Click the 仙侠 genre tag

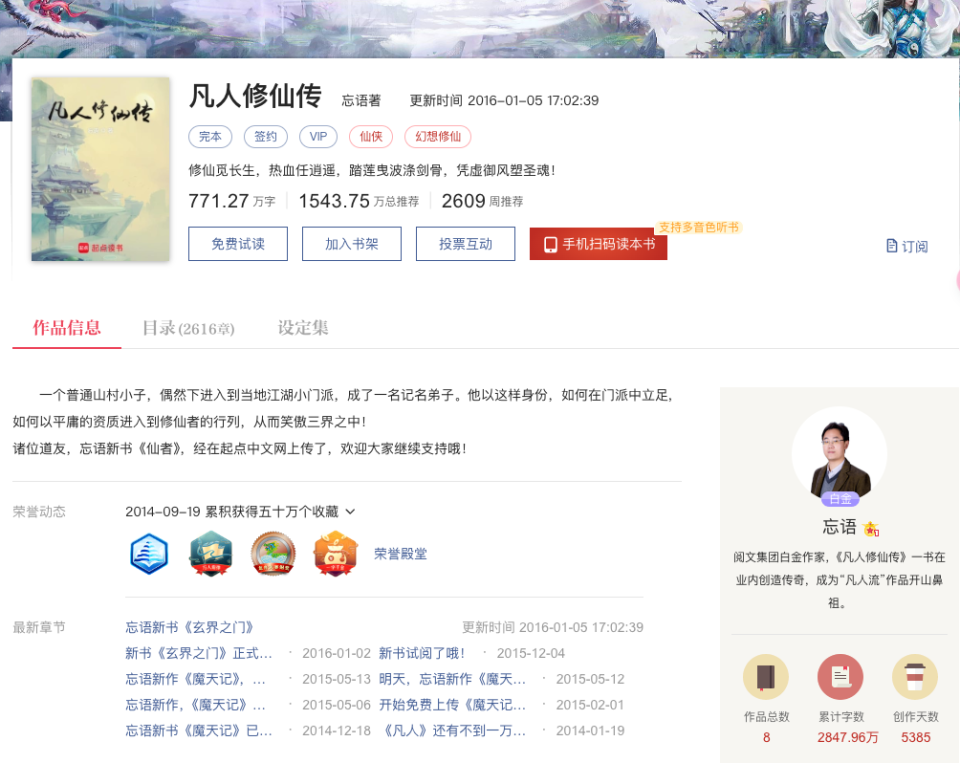click(370, 136)
